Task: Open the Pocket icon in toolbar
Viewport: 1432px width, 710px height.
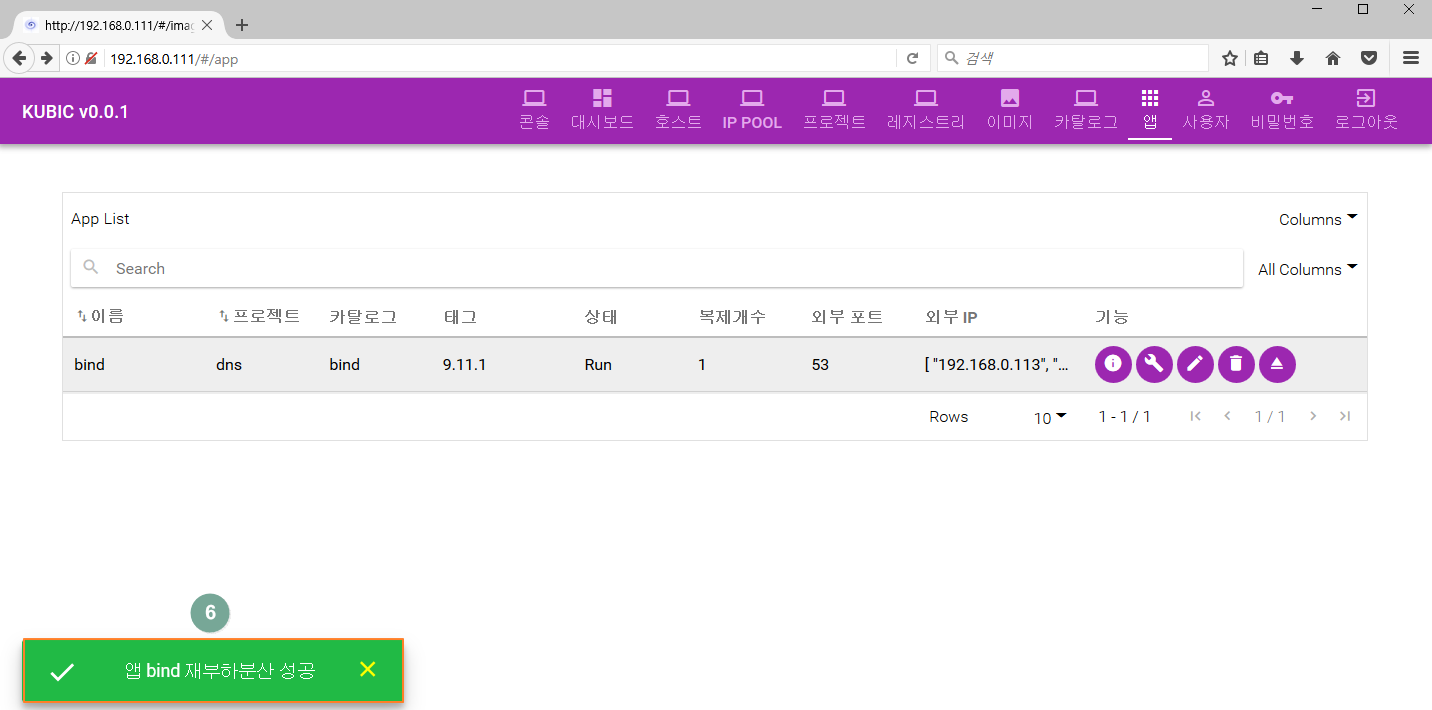Action: coord(1369,58)
